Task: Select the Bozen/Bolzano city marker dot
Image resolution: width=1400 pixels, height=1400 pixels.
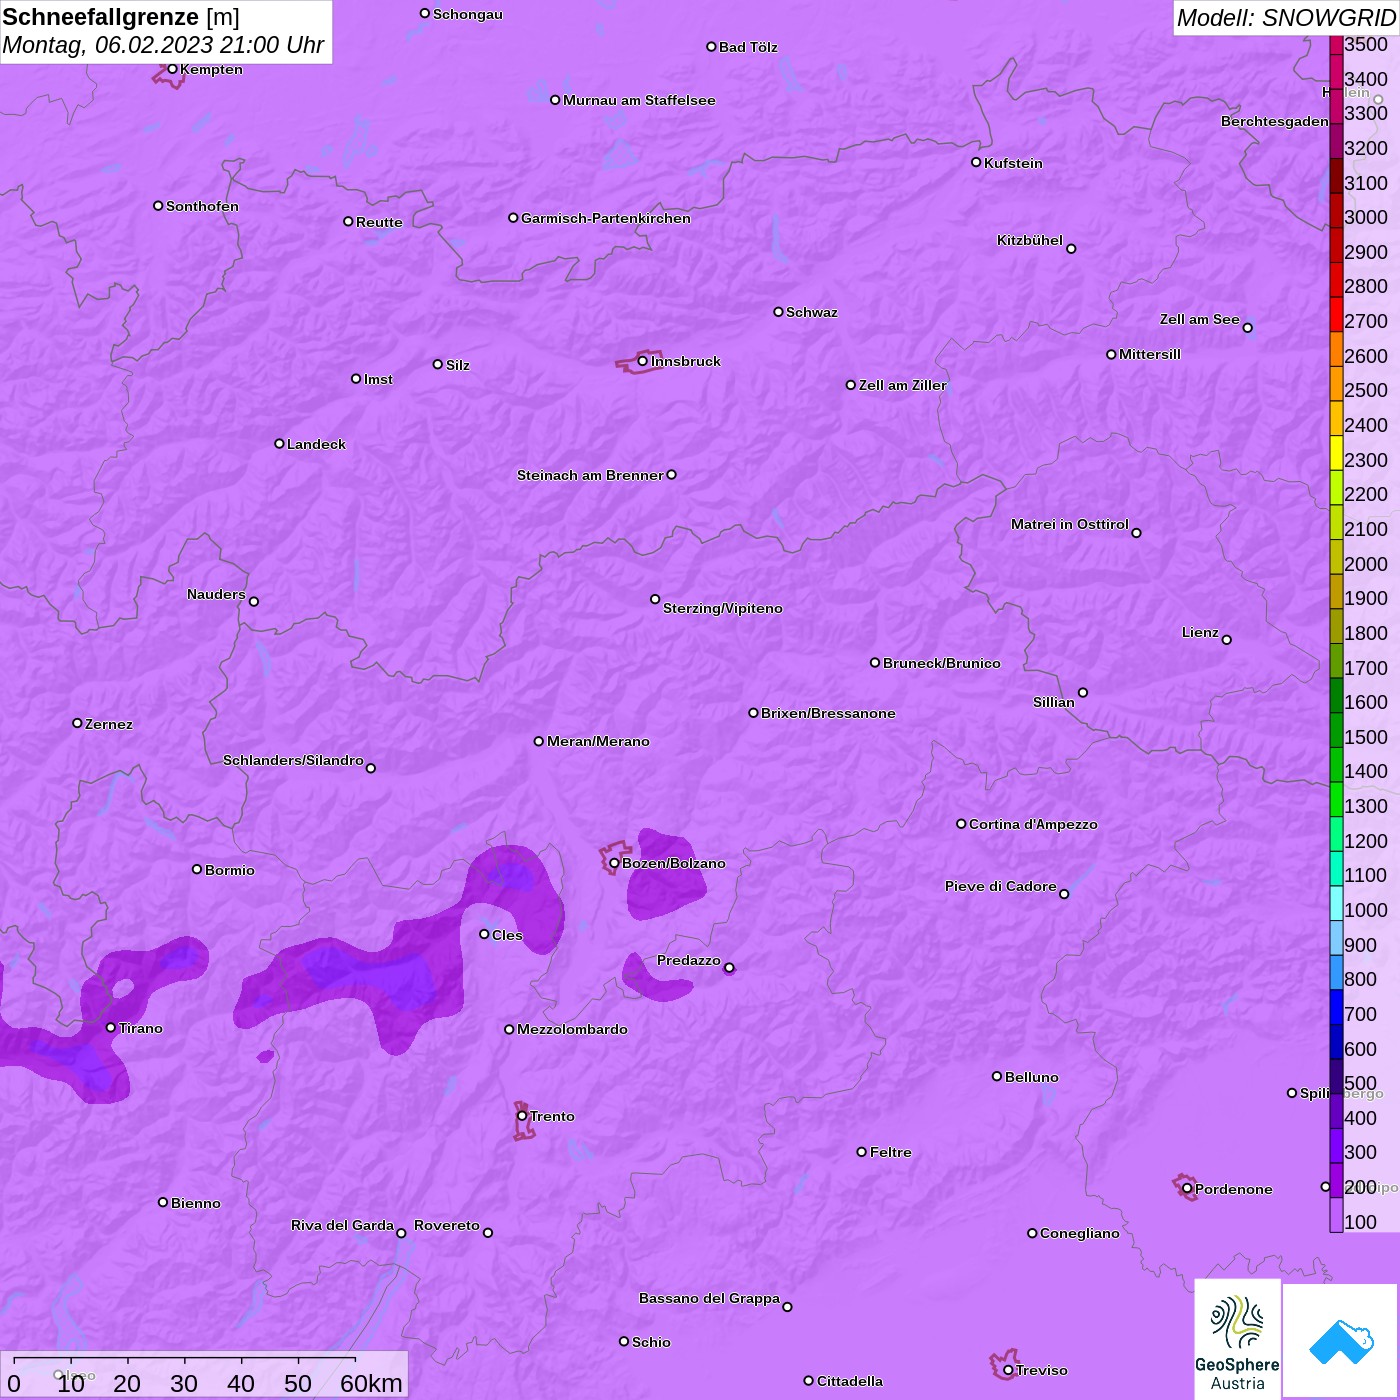Action: tap(614, 863)
